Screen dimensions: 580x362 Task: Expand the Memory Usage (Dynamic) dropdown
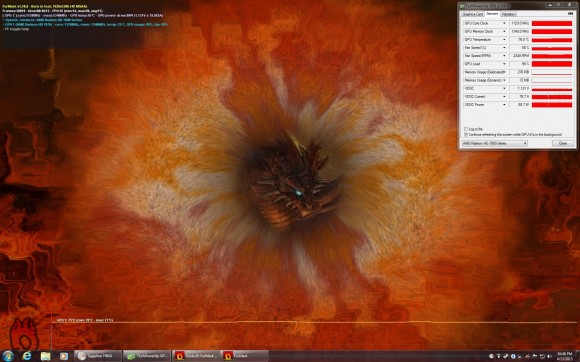504,80
